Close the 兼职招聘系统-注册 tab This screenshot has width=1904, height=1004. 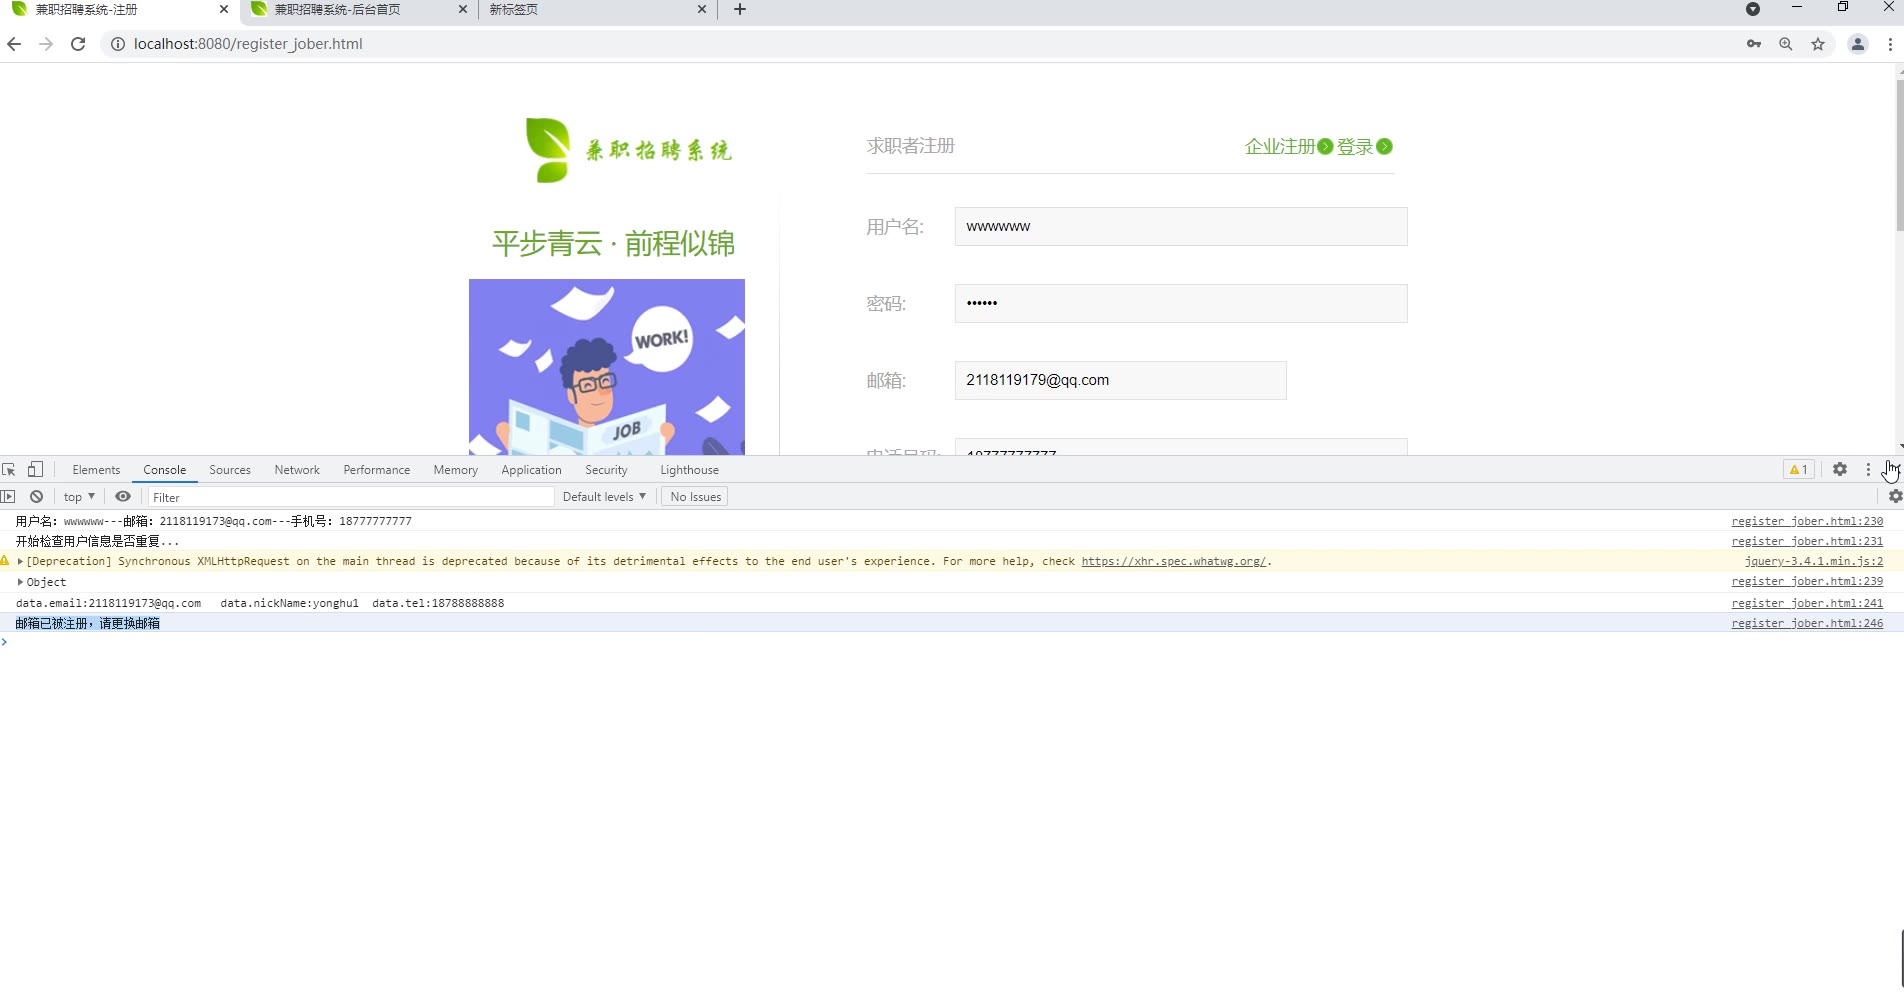click(223, 10)
